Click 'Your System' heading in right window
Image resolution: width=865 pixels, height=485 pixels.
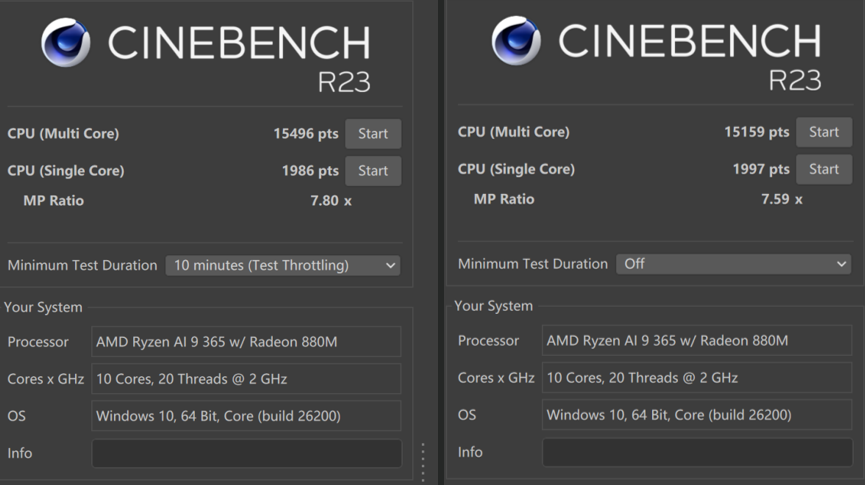(x=494, y=306)
